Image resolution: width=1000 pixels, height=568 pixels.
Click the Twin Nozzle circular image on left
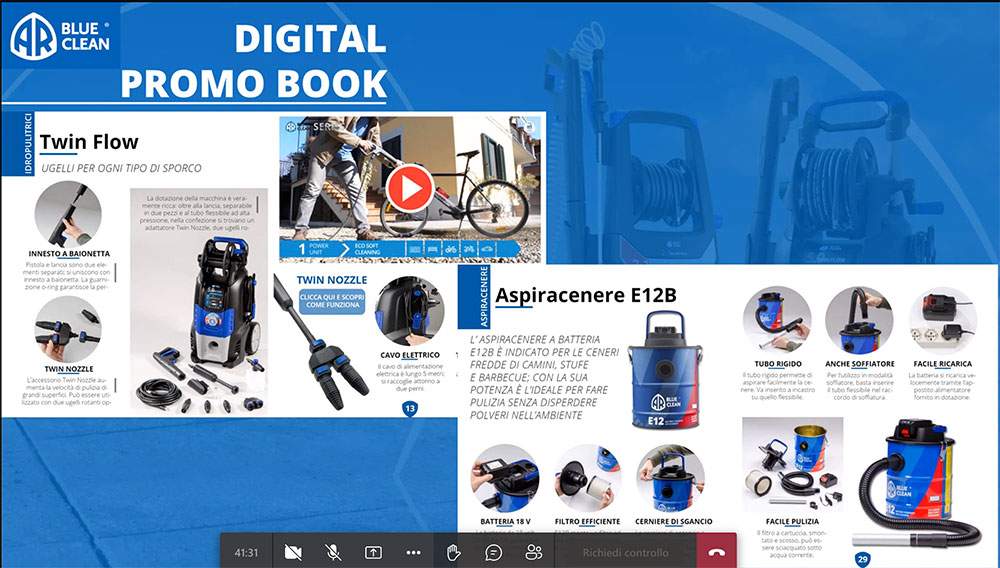pos(68,330)
